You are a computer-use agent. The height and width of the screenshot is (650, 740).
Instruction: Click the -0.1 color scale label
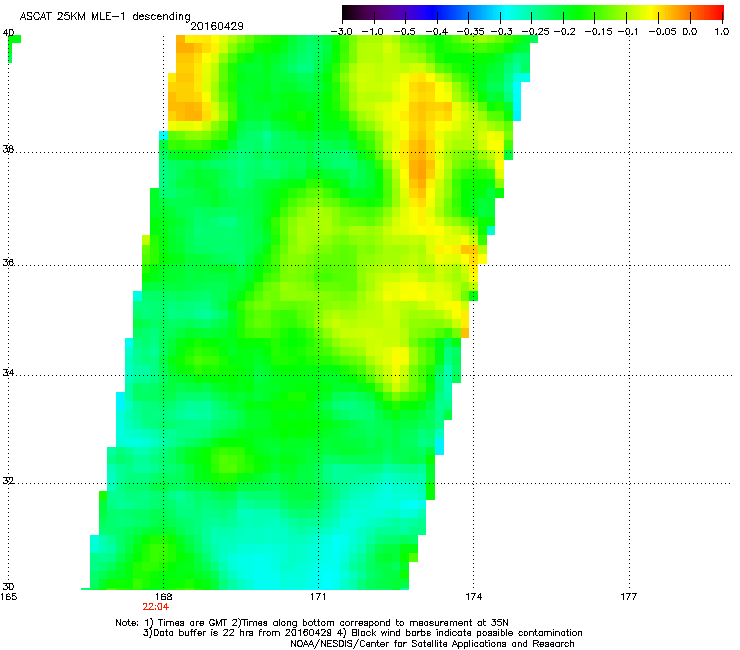[x=628, y=32]
